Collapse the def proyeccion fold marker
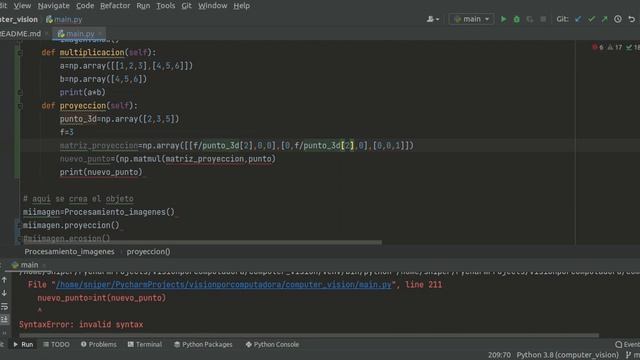Image resolution: width=640 pixels, height=360 pixels. pos(19,106)
